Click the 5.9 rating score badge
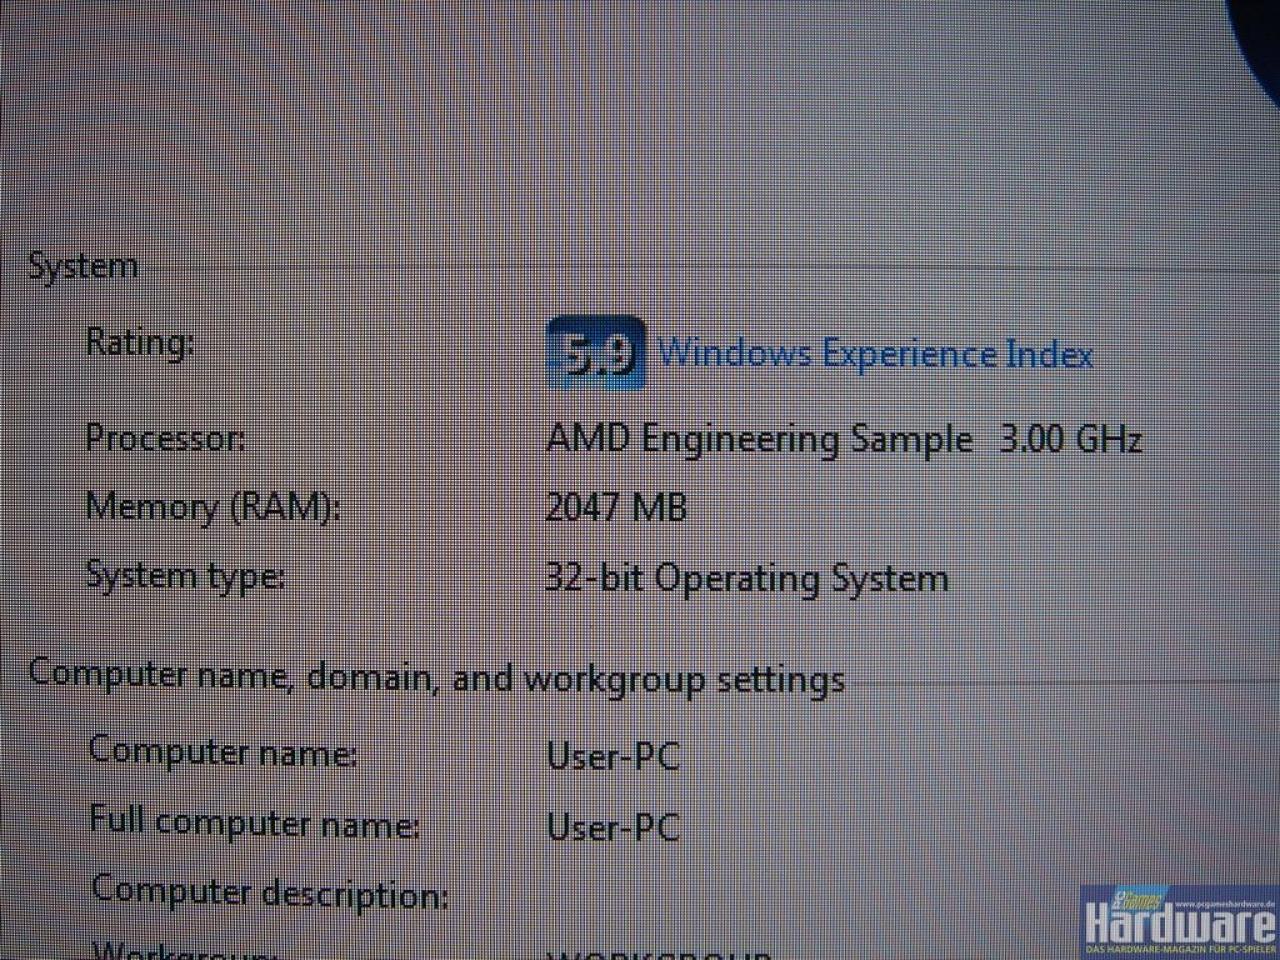 click(x=596, y=353)
